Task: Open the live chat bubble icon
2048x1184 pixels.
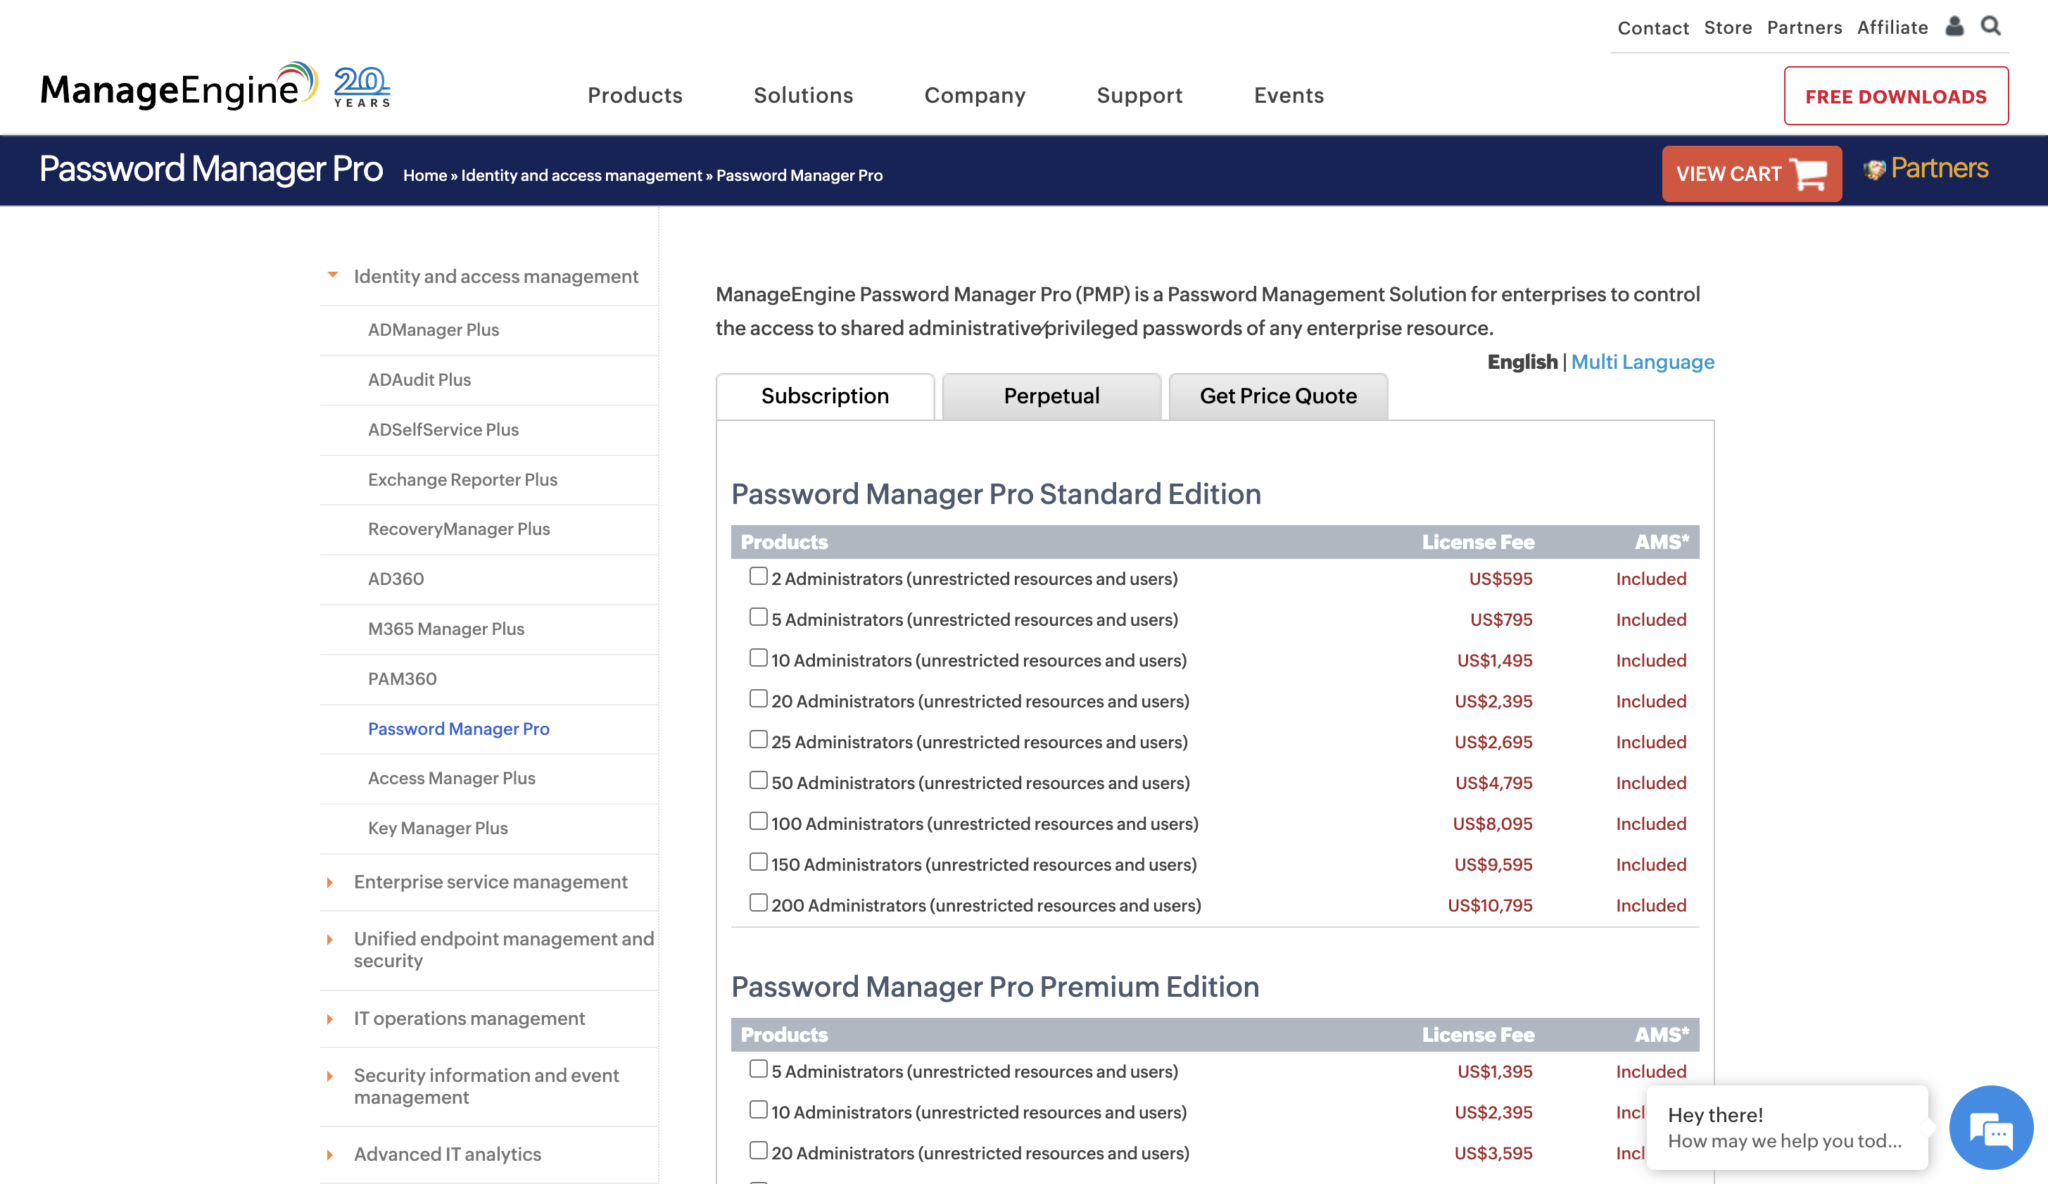Action: [x=1990, y=1128]
